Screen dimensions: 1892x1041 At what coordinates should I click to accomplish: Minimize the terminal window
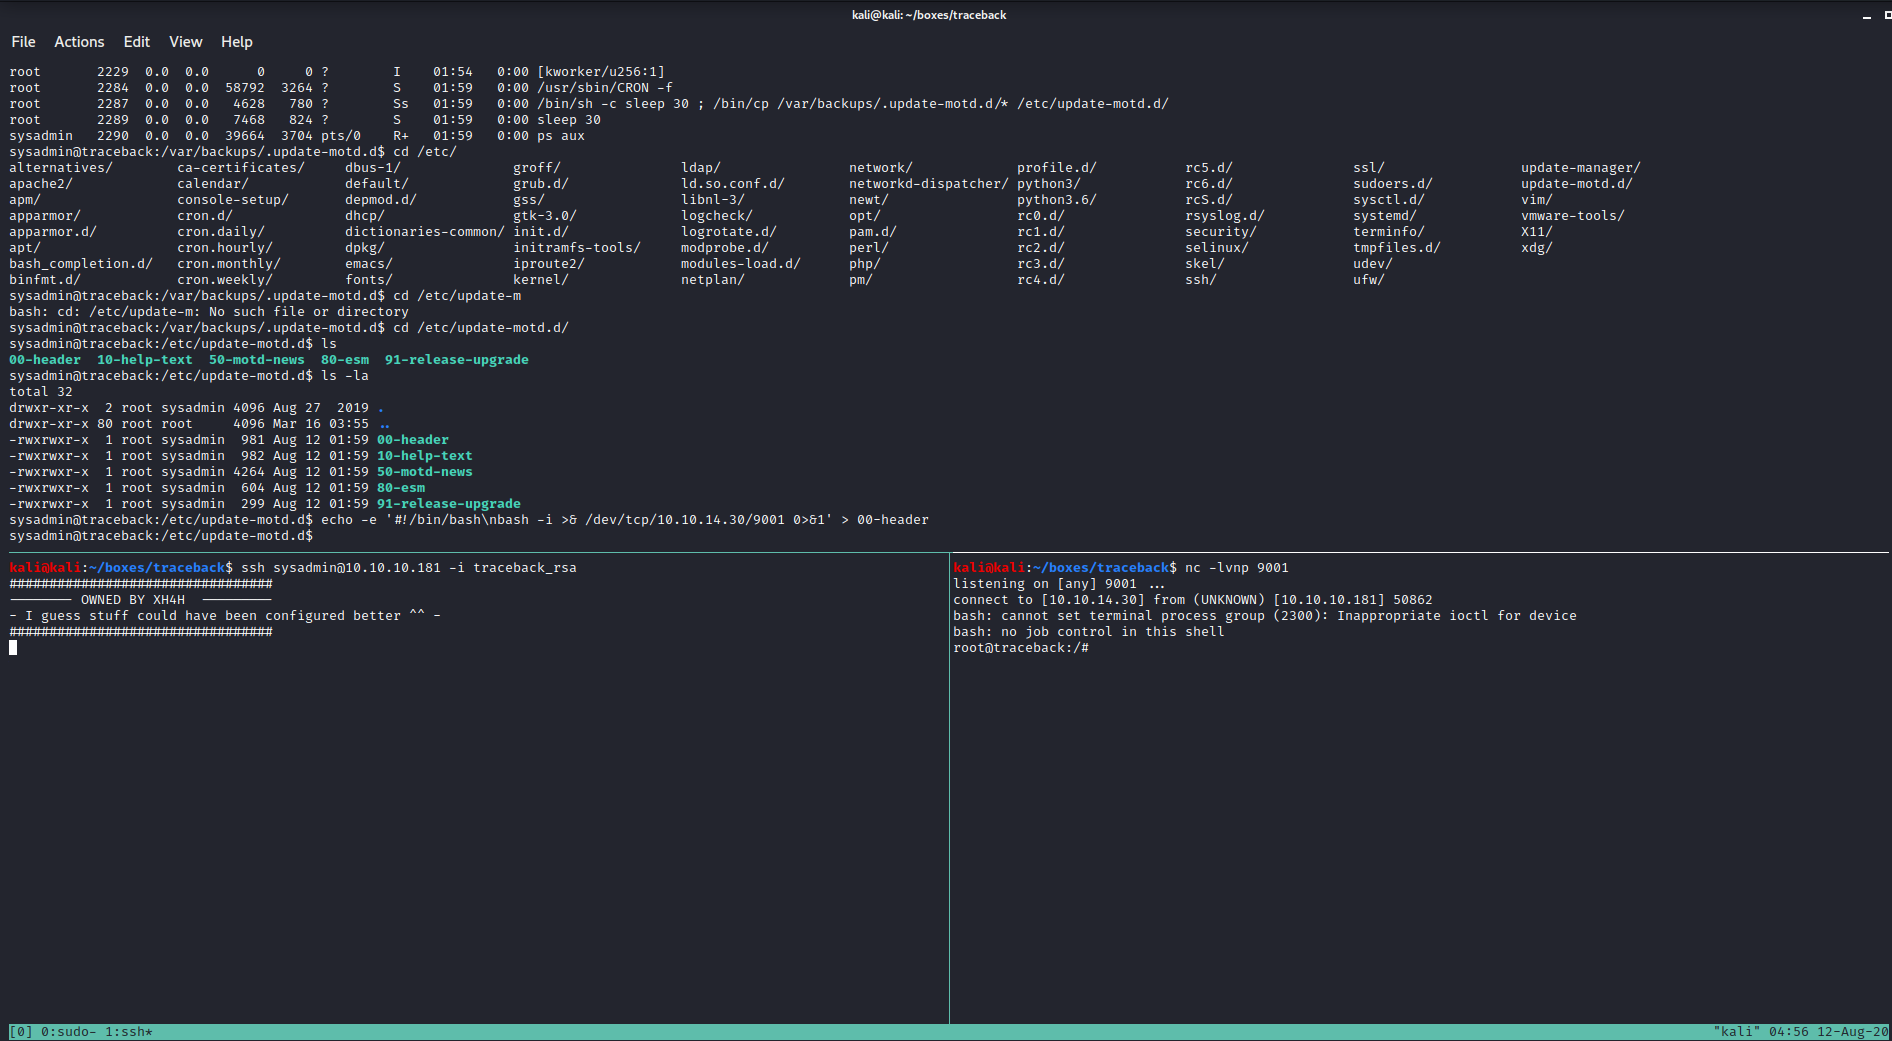pyautogui.click(x=1866, y=15)
